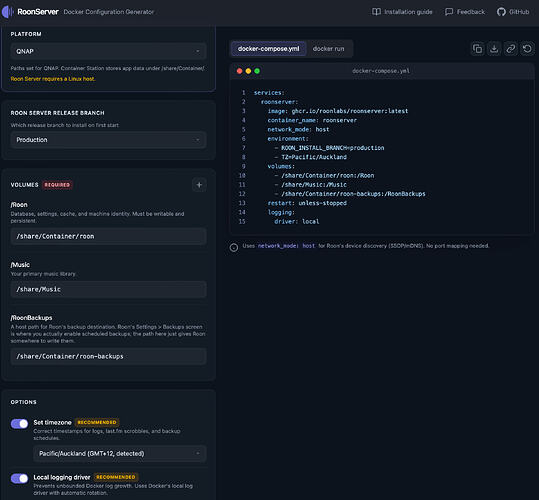Edit the /Music volume path field
The height and width of the screenshot is (500, 539).
pyautogui.click(x=108, y=289)
